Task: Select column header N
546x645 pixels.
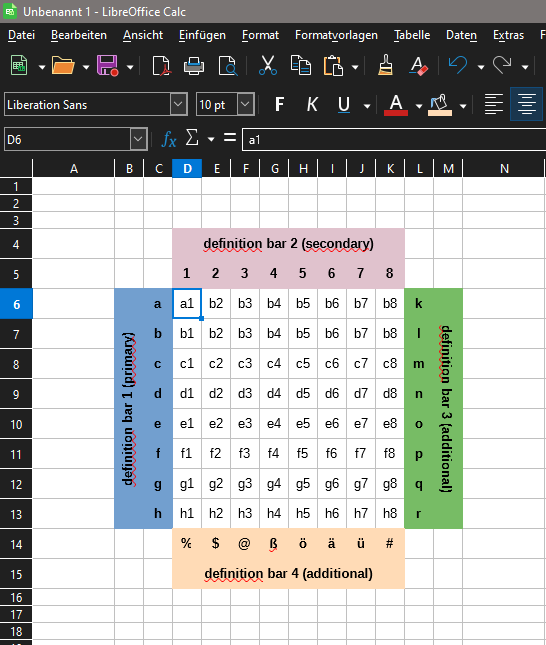Action: pos(504,169)
